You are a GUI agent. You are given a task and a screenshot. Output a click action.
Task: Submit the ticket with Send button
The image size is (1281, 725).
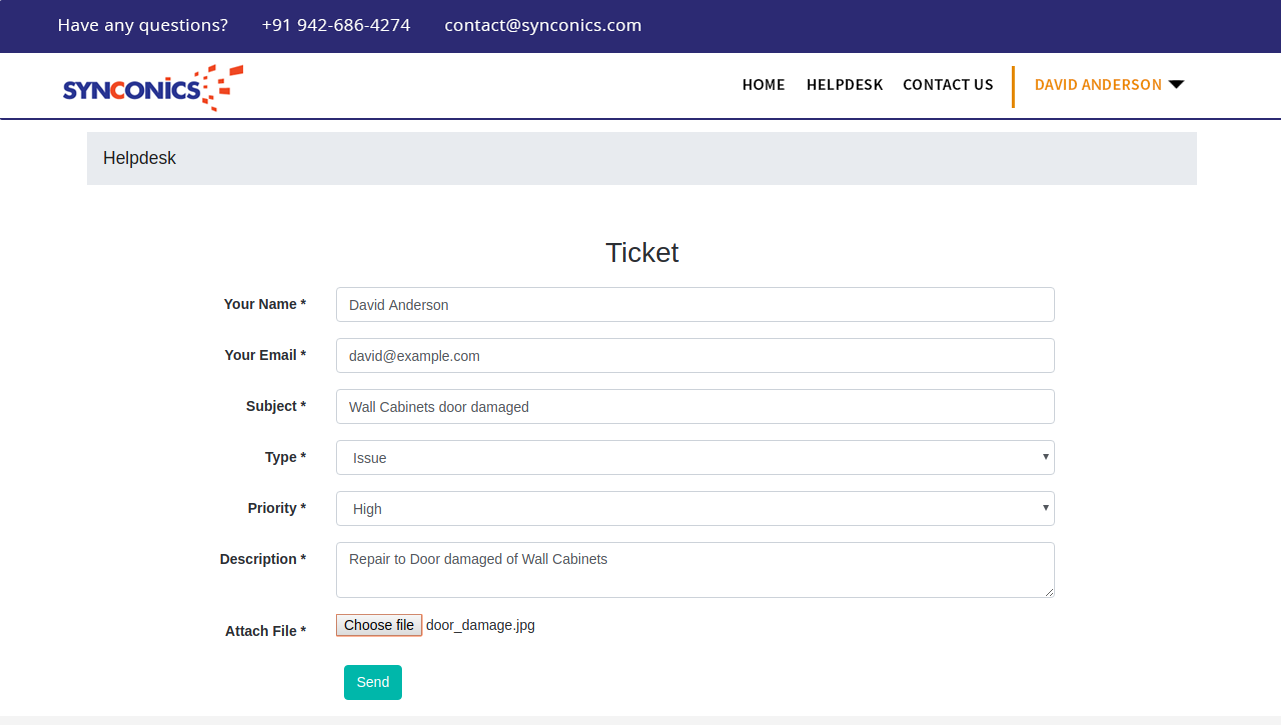coord(372,682)
